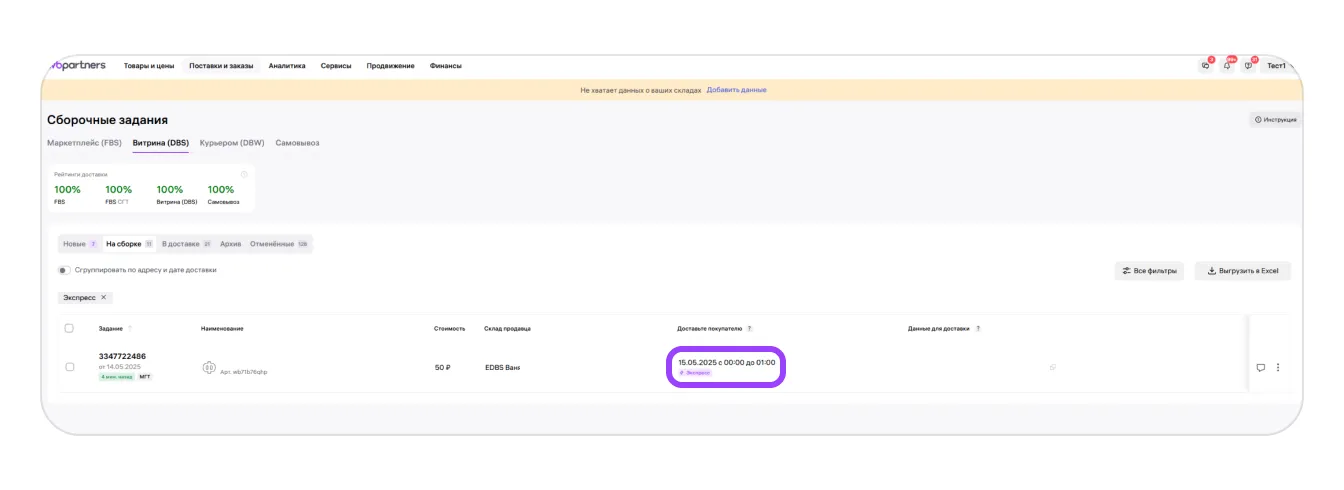Open the Поставки и заказы menu
Viewport: 1344px width, 490px height.
coord(221,66)
